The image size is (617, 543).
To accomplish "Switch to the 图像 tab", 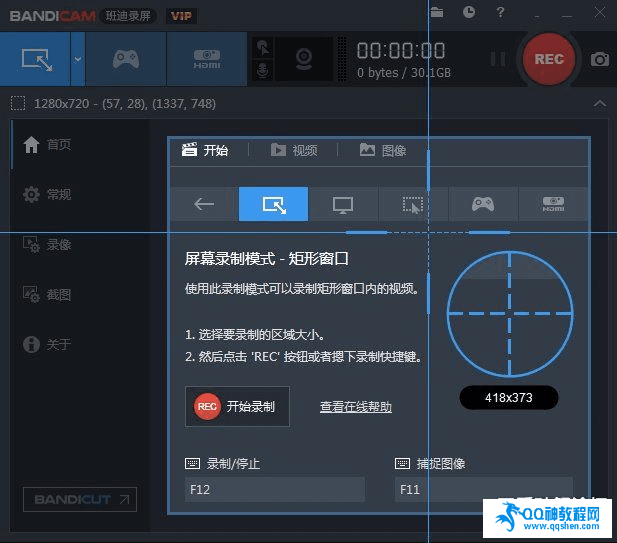I will (x=383, y=150).
